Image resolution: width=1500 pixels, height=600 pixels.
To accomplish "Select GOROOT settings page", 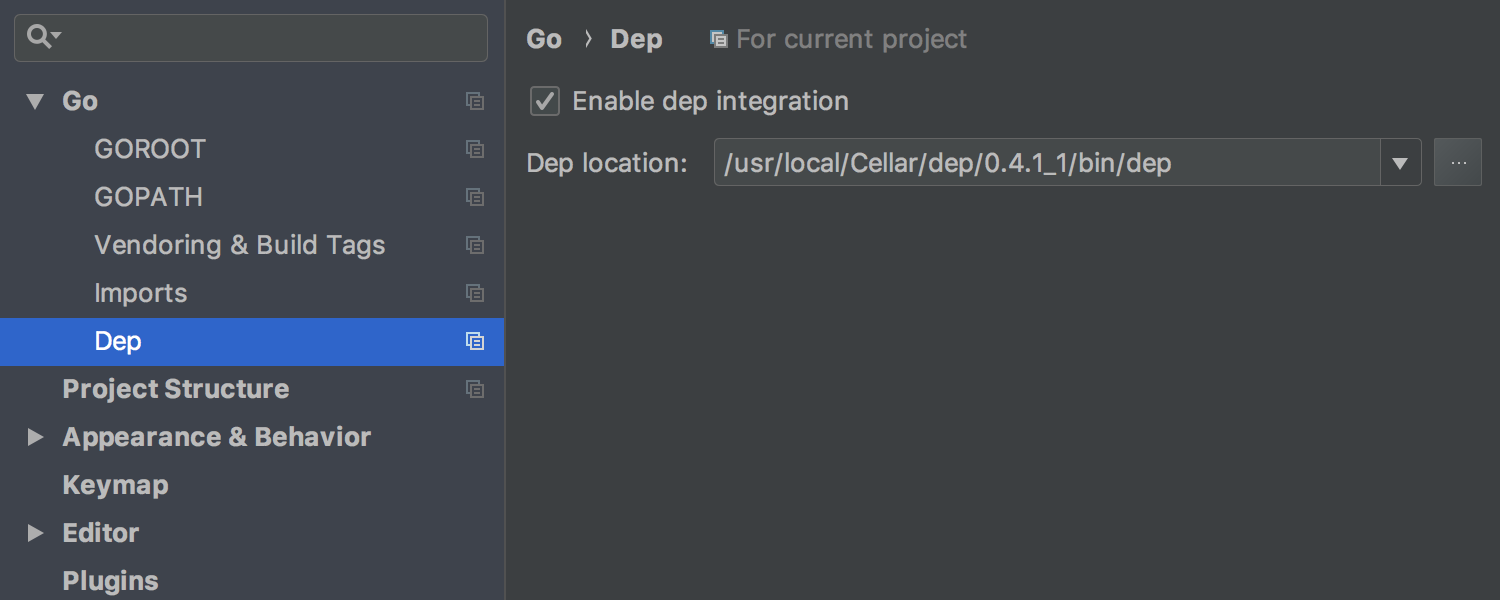I will pos(150,149).
